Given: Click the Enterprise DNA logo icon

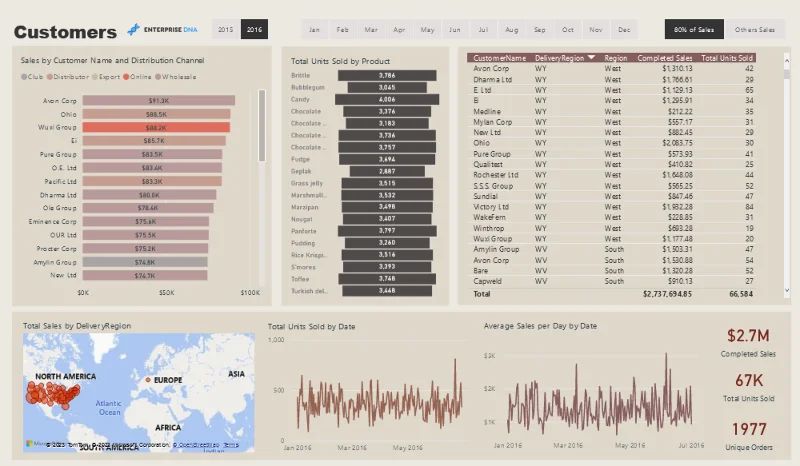Looking at the screenshot, I should (x=134, y=30).
